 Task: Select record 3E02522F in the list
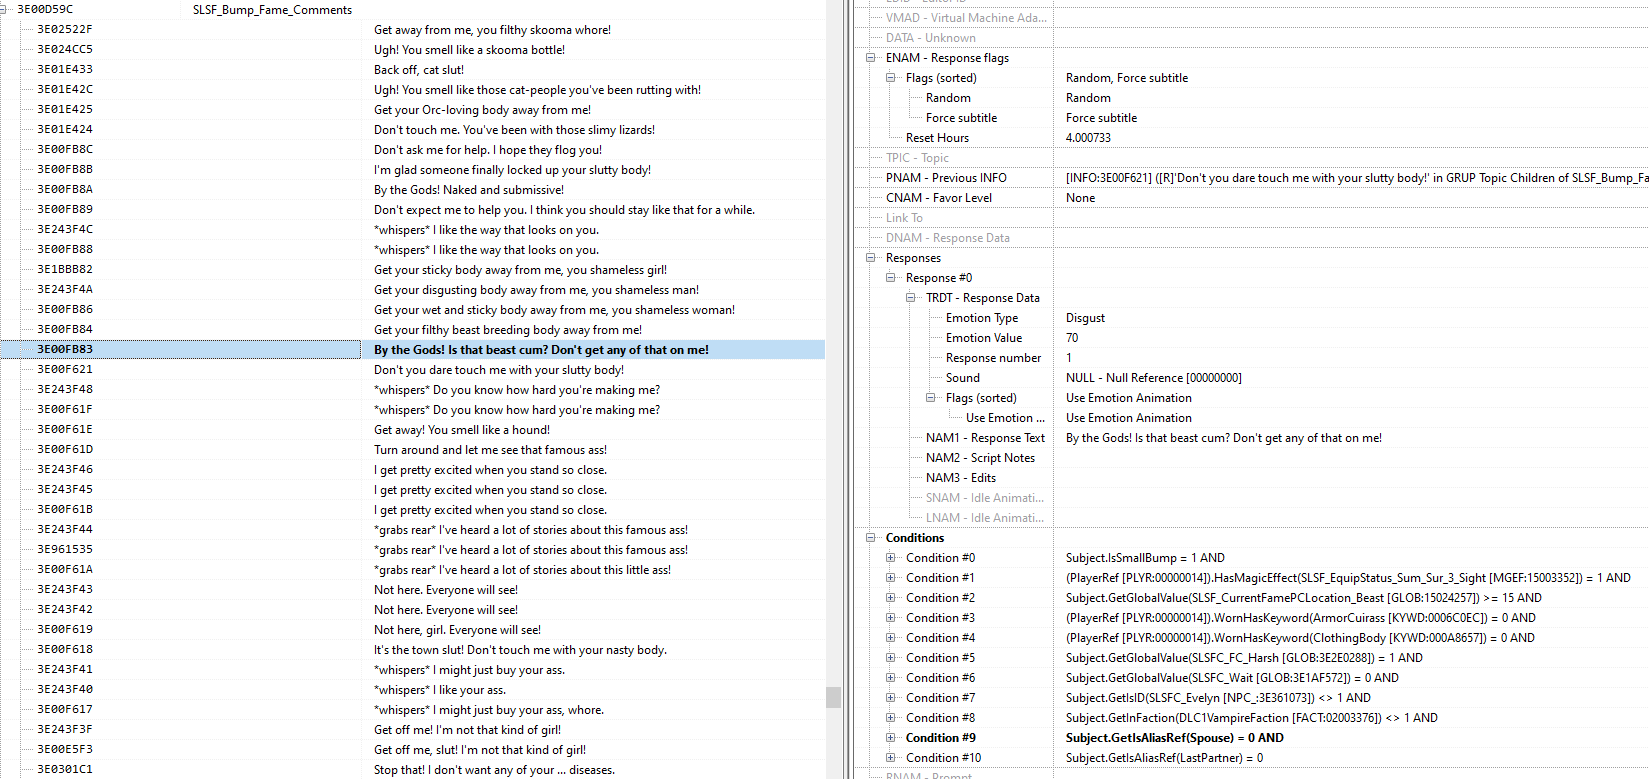click(x=412, y=30)
